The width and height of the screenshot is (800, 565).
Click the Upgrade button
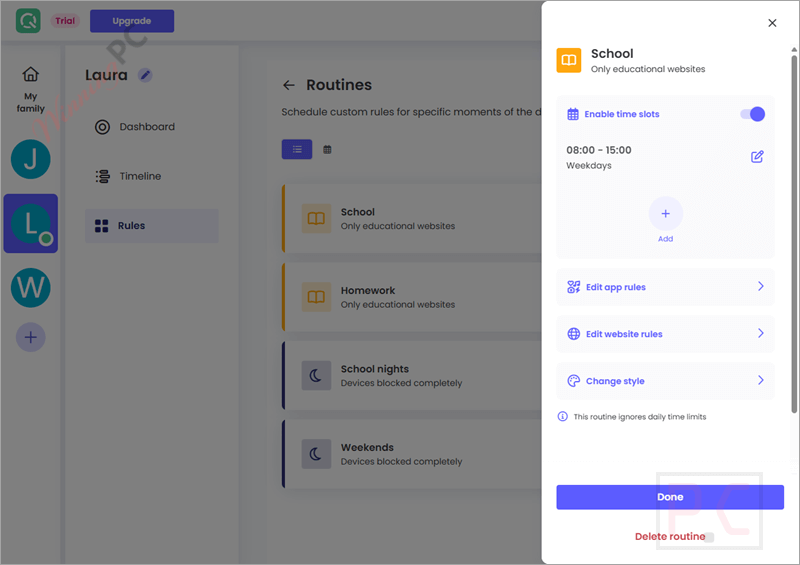pos(132,21)
